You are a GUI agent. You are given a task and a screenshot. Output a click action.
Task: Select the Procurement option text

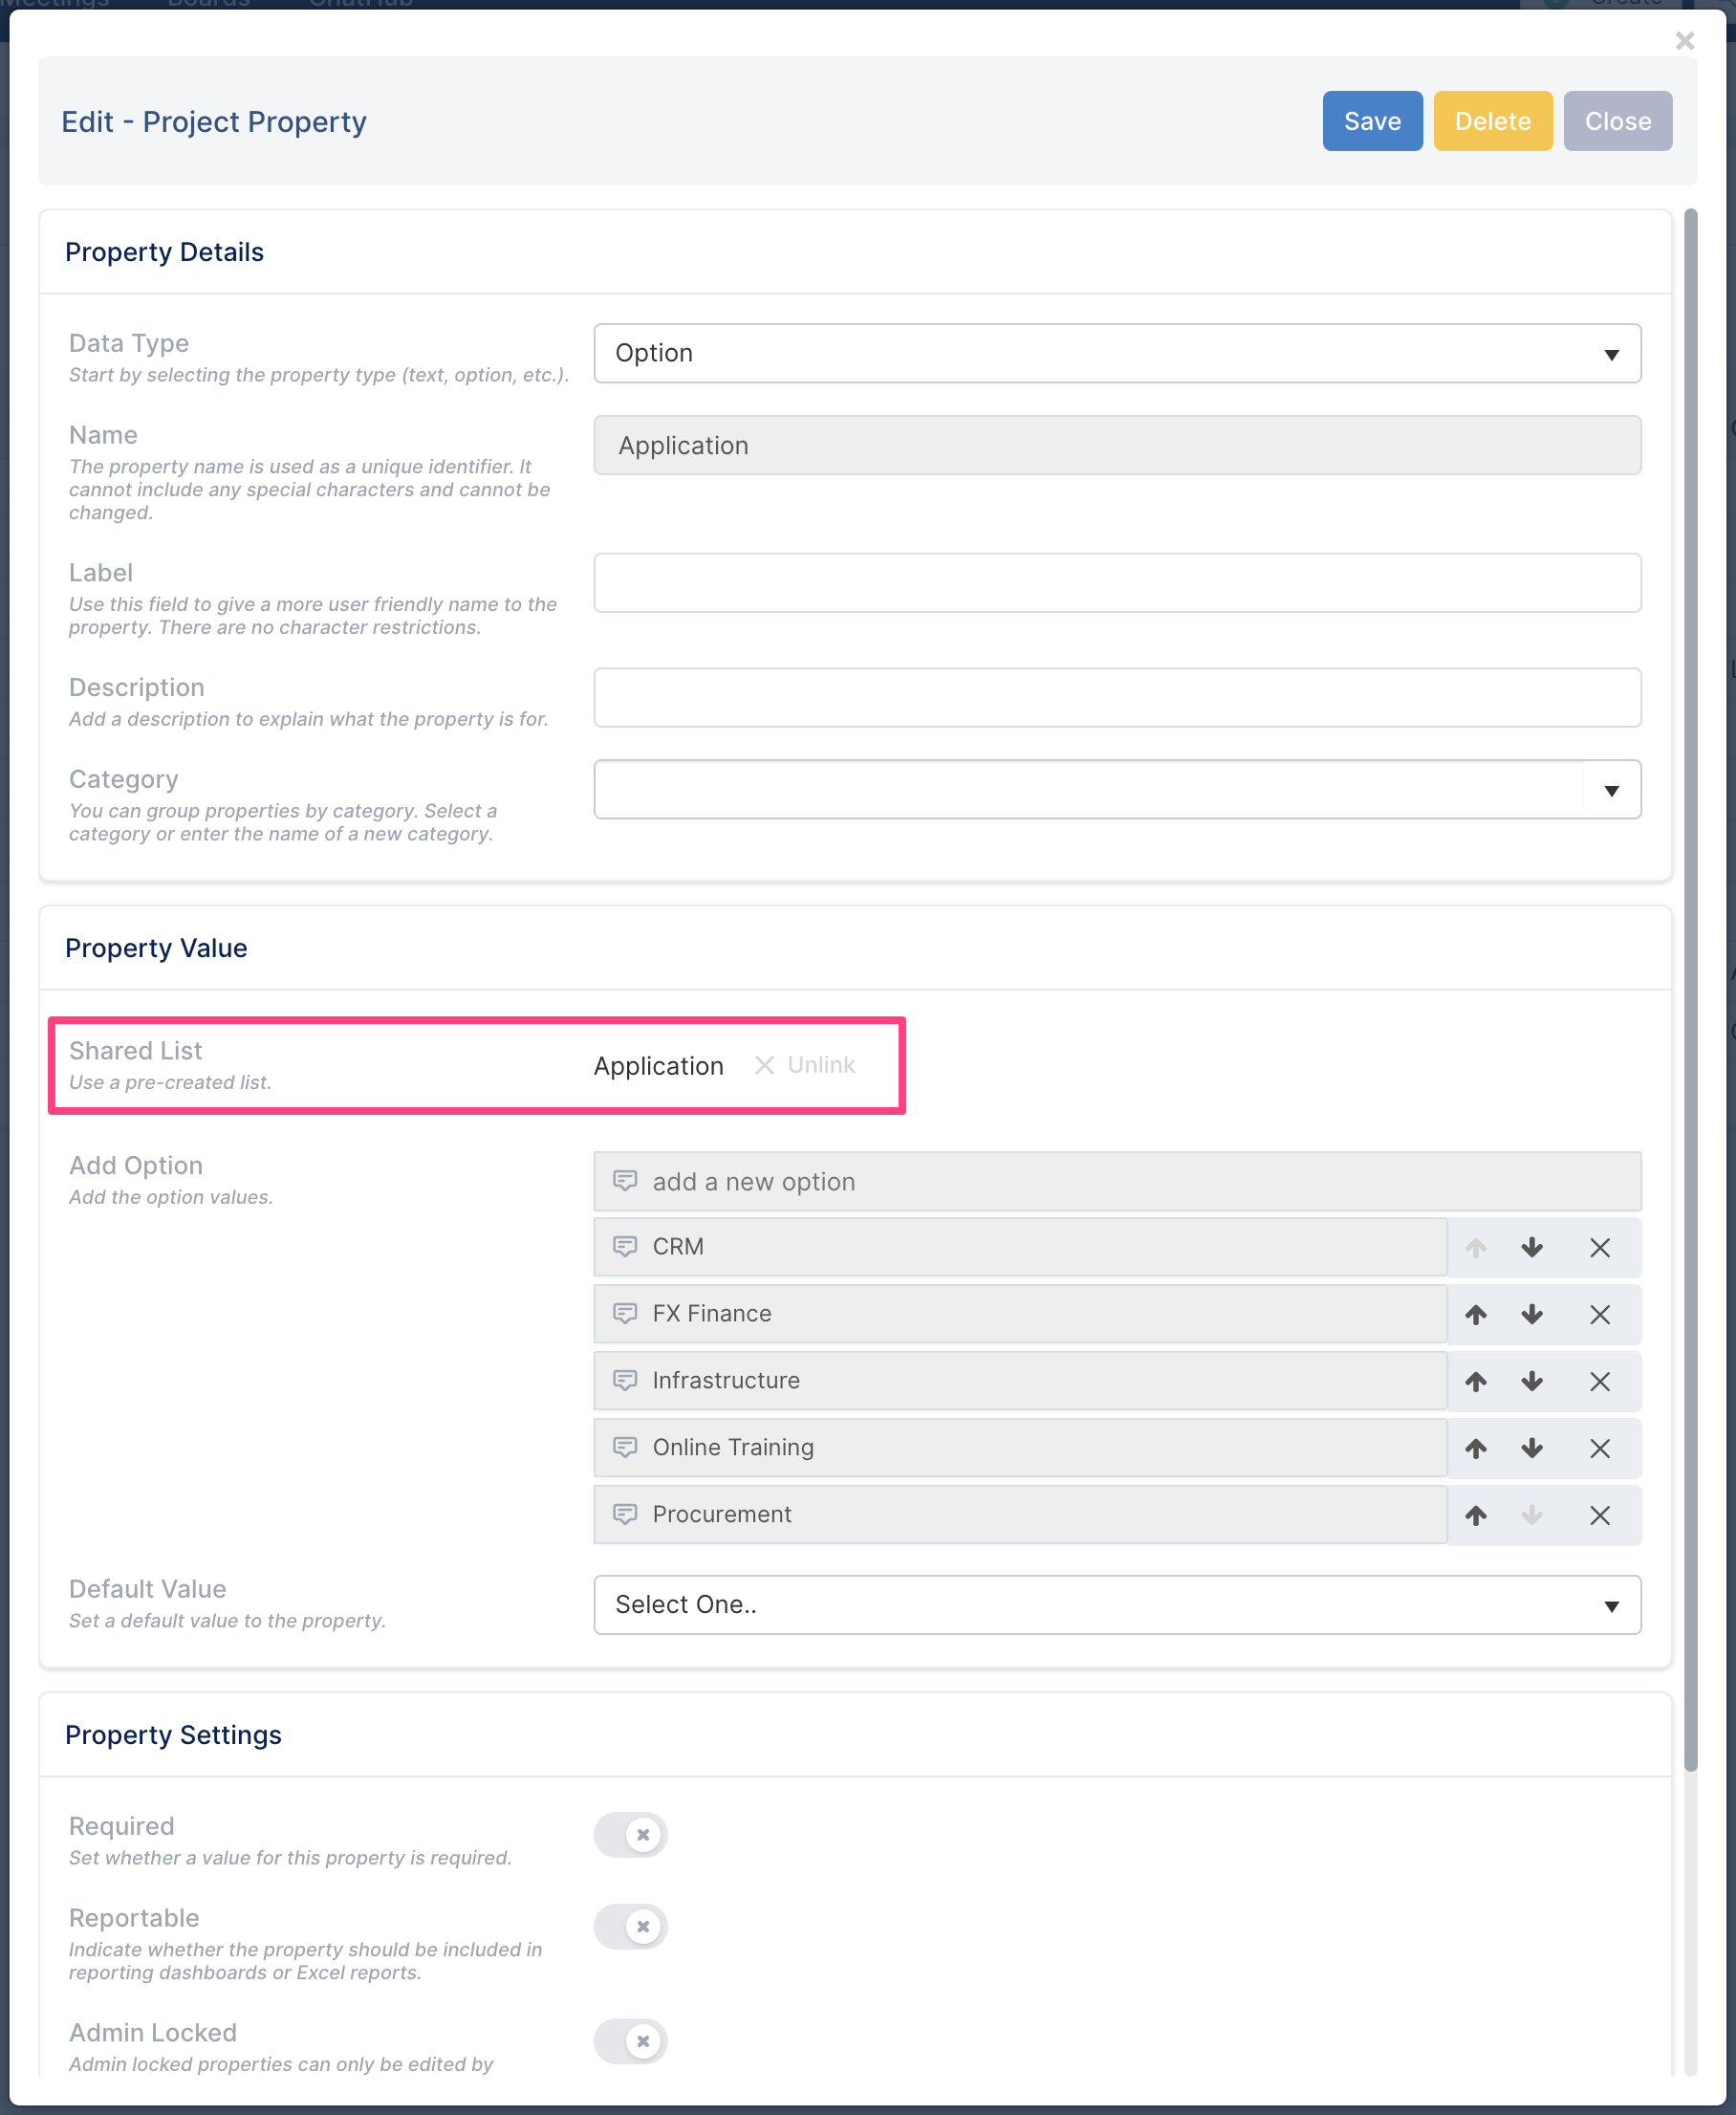tap(722, 1515)
